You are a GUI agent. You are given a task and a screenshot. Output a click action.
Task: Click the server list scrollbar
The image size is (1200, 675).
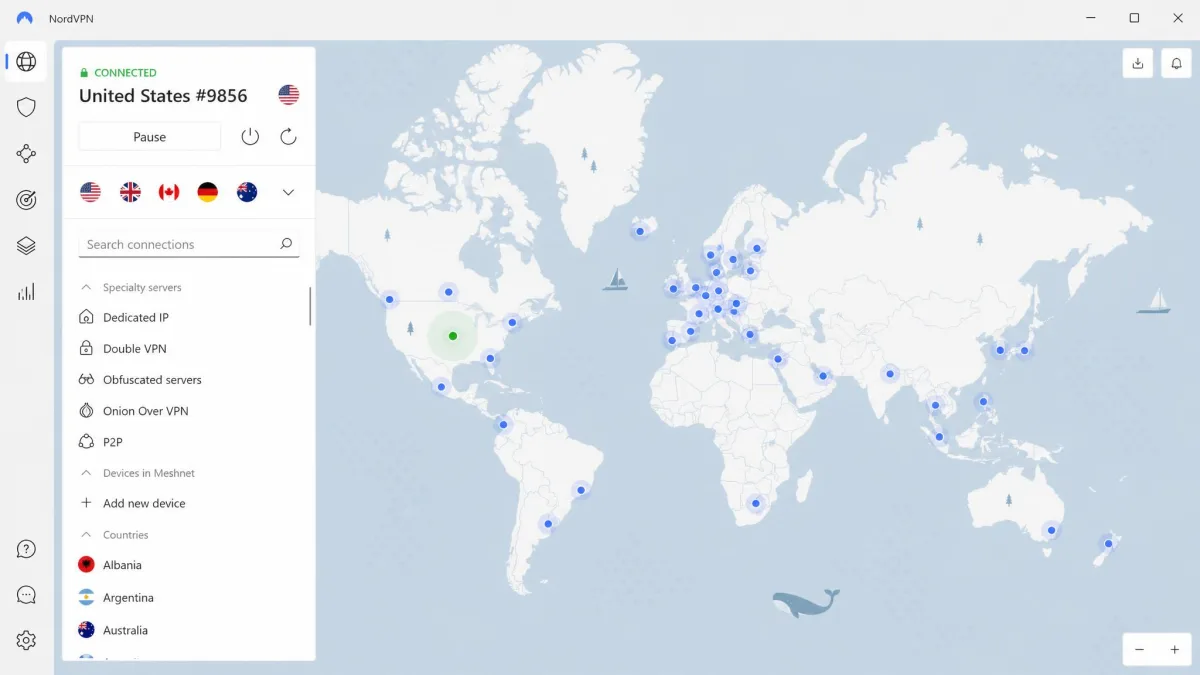click(x=310, y=306)
